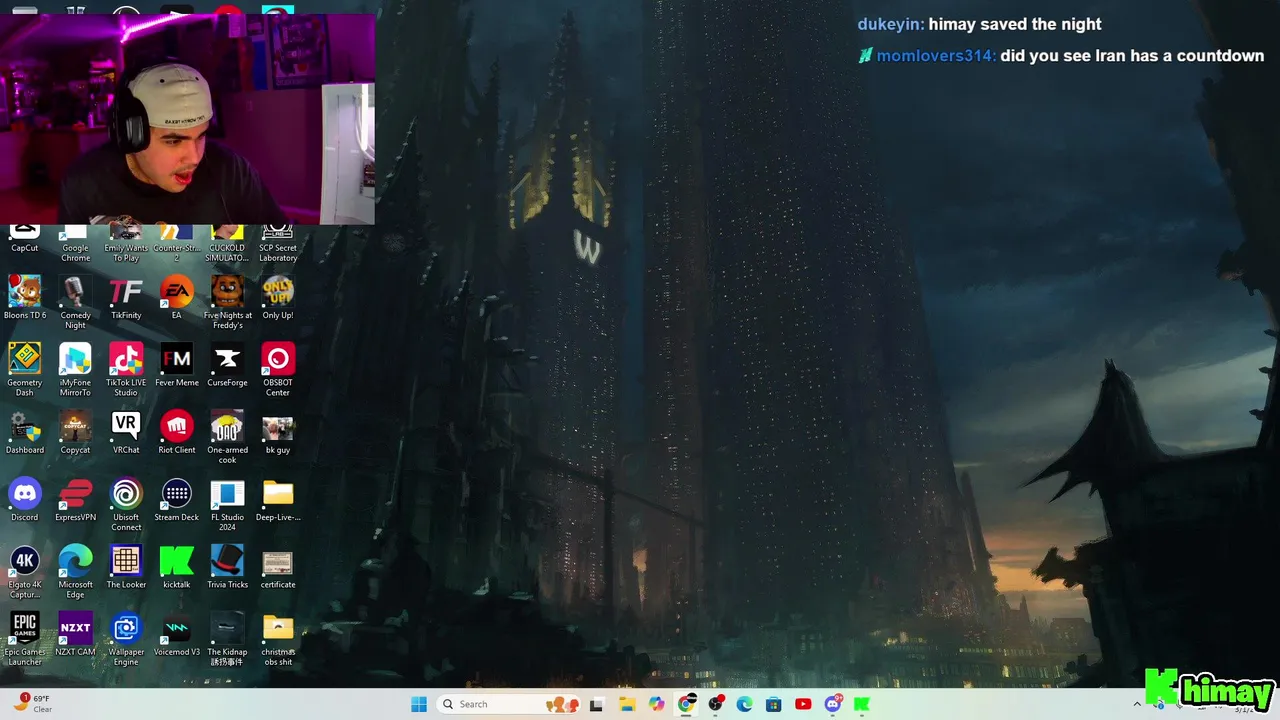1280x720 pixels.
Task: Click the Only Up! game shortcut
Action: (278, 298)
